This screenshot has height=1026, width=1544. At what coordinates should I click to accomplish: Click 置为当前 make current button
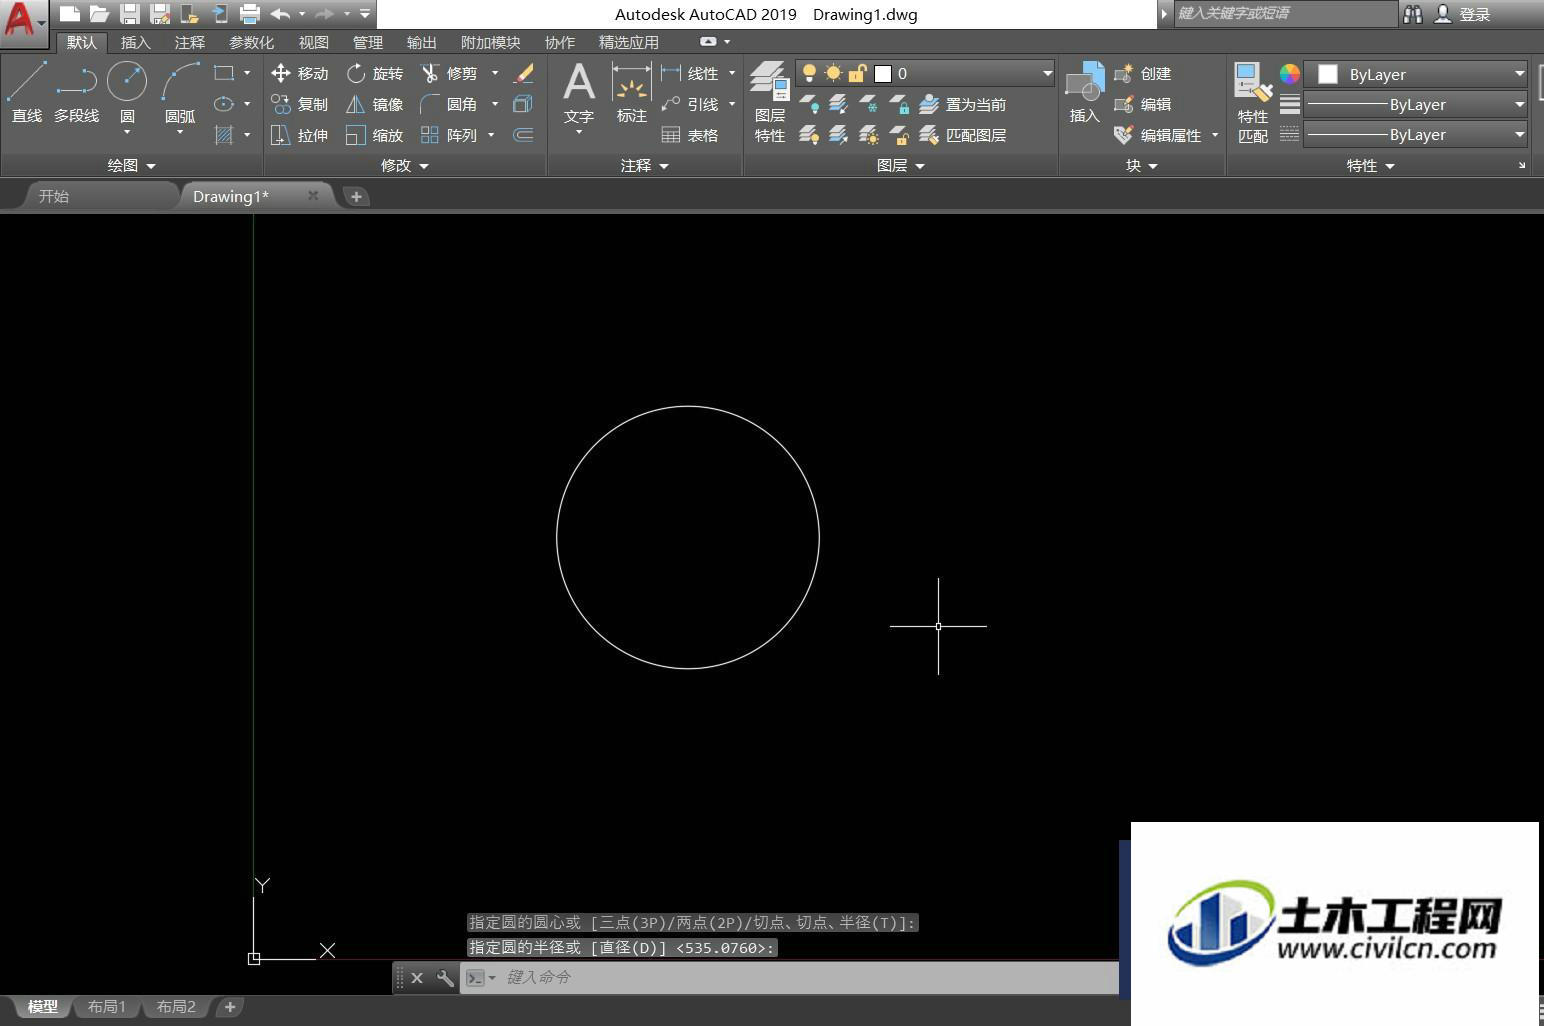(963, 104)
